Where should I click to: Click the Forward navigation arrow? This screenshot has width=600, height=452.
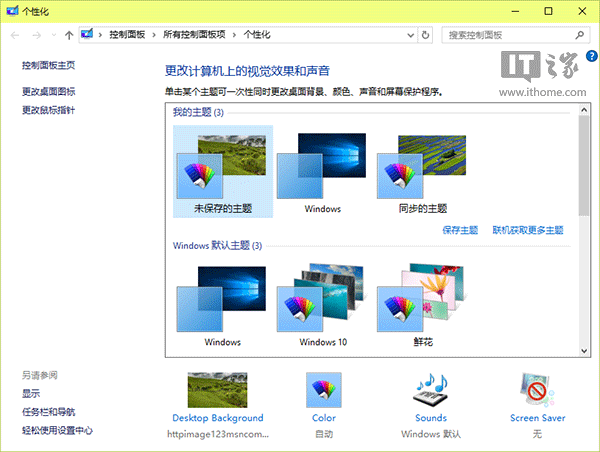(37, 36)
